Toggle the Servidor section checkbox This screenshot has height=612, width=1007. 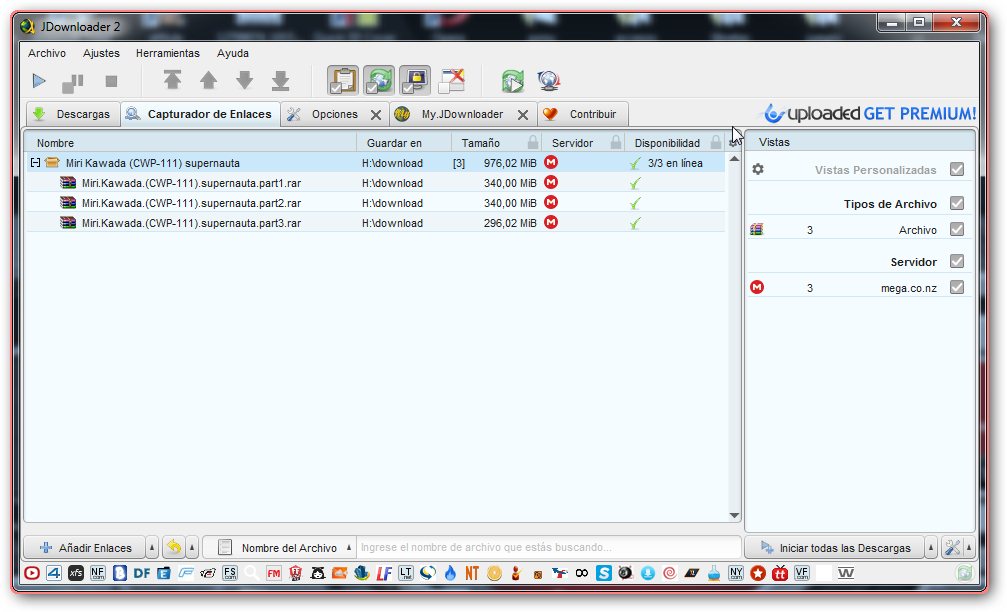[957, 261]
